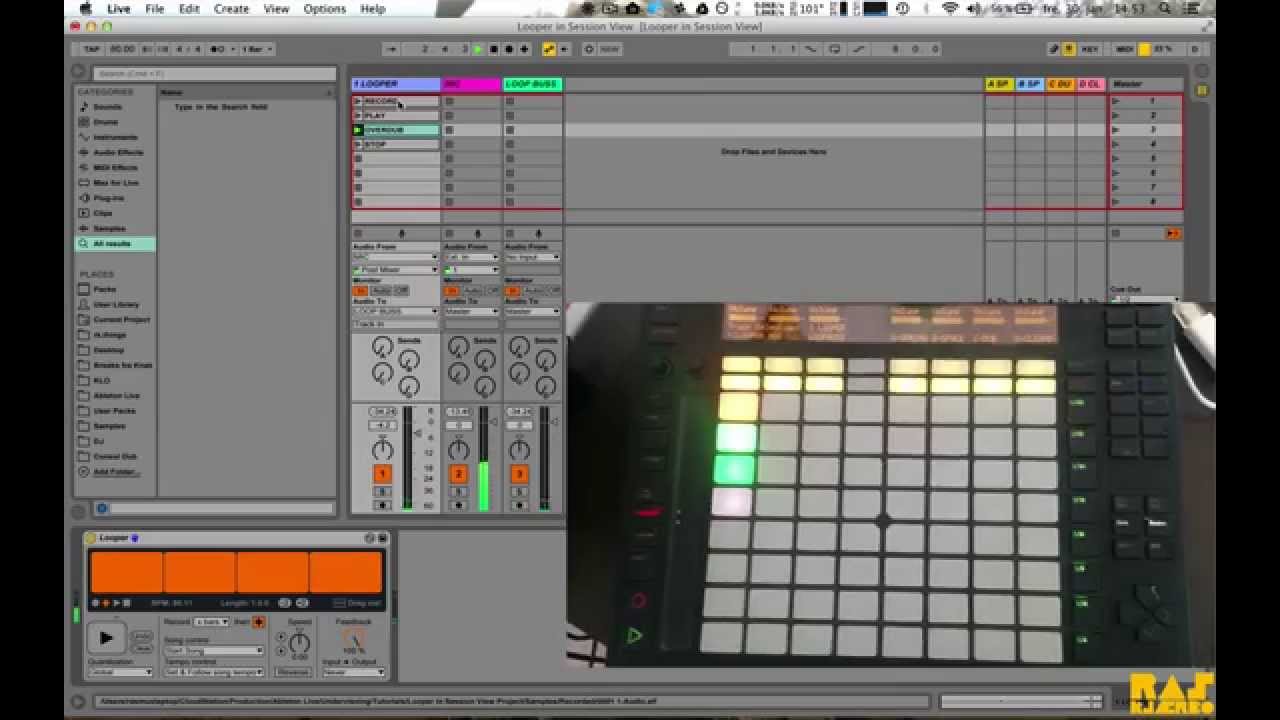Open Packs in Places

coord(104,289)
